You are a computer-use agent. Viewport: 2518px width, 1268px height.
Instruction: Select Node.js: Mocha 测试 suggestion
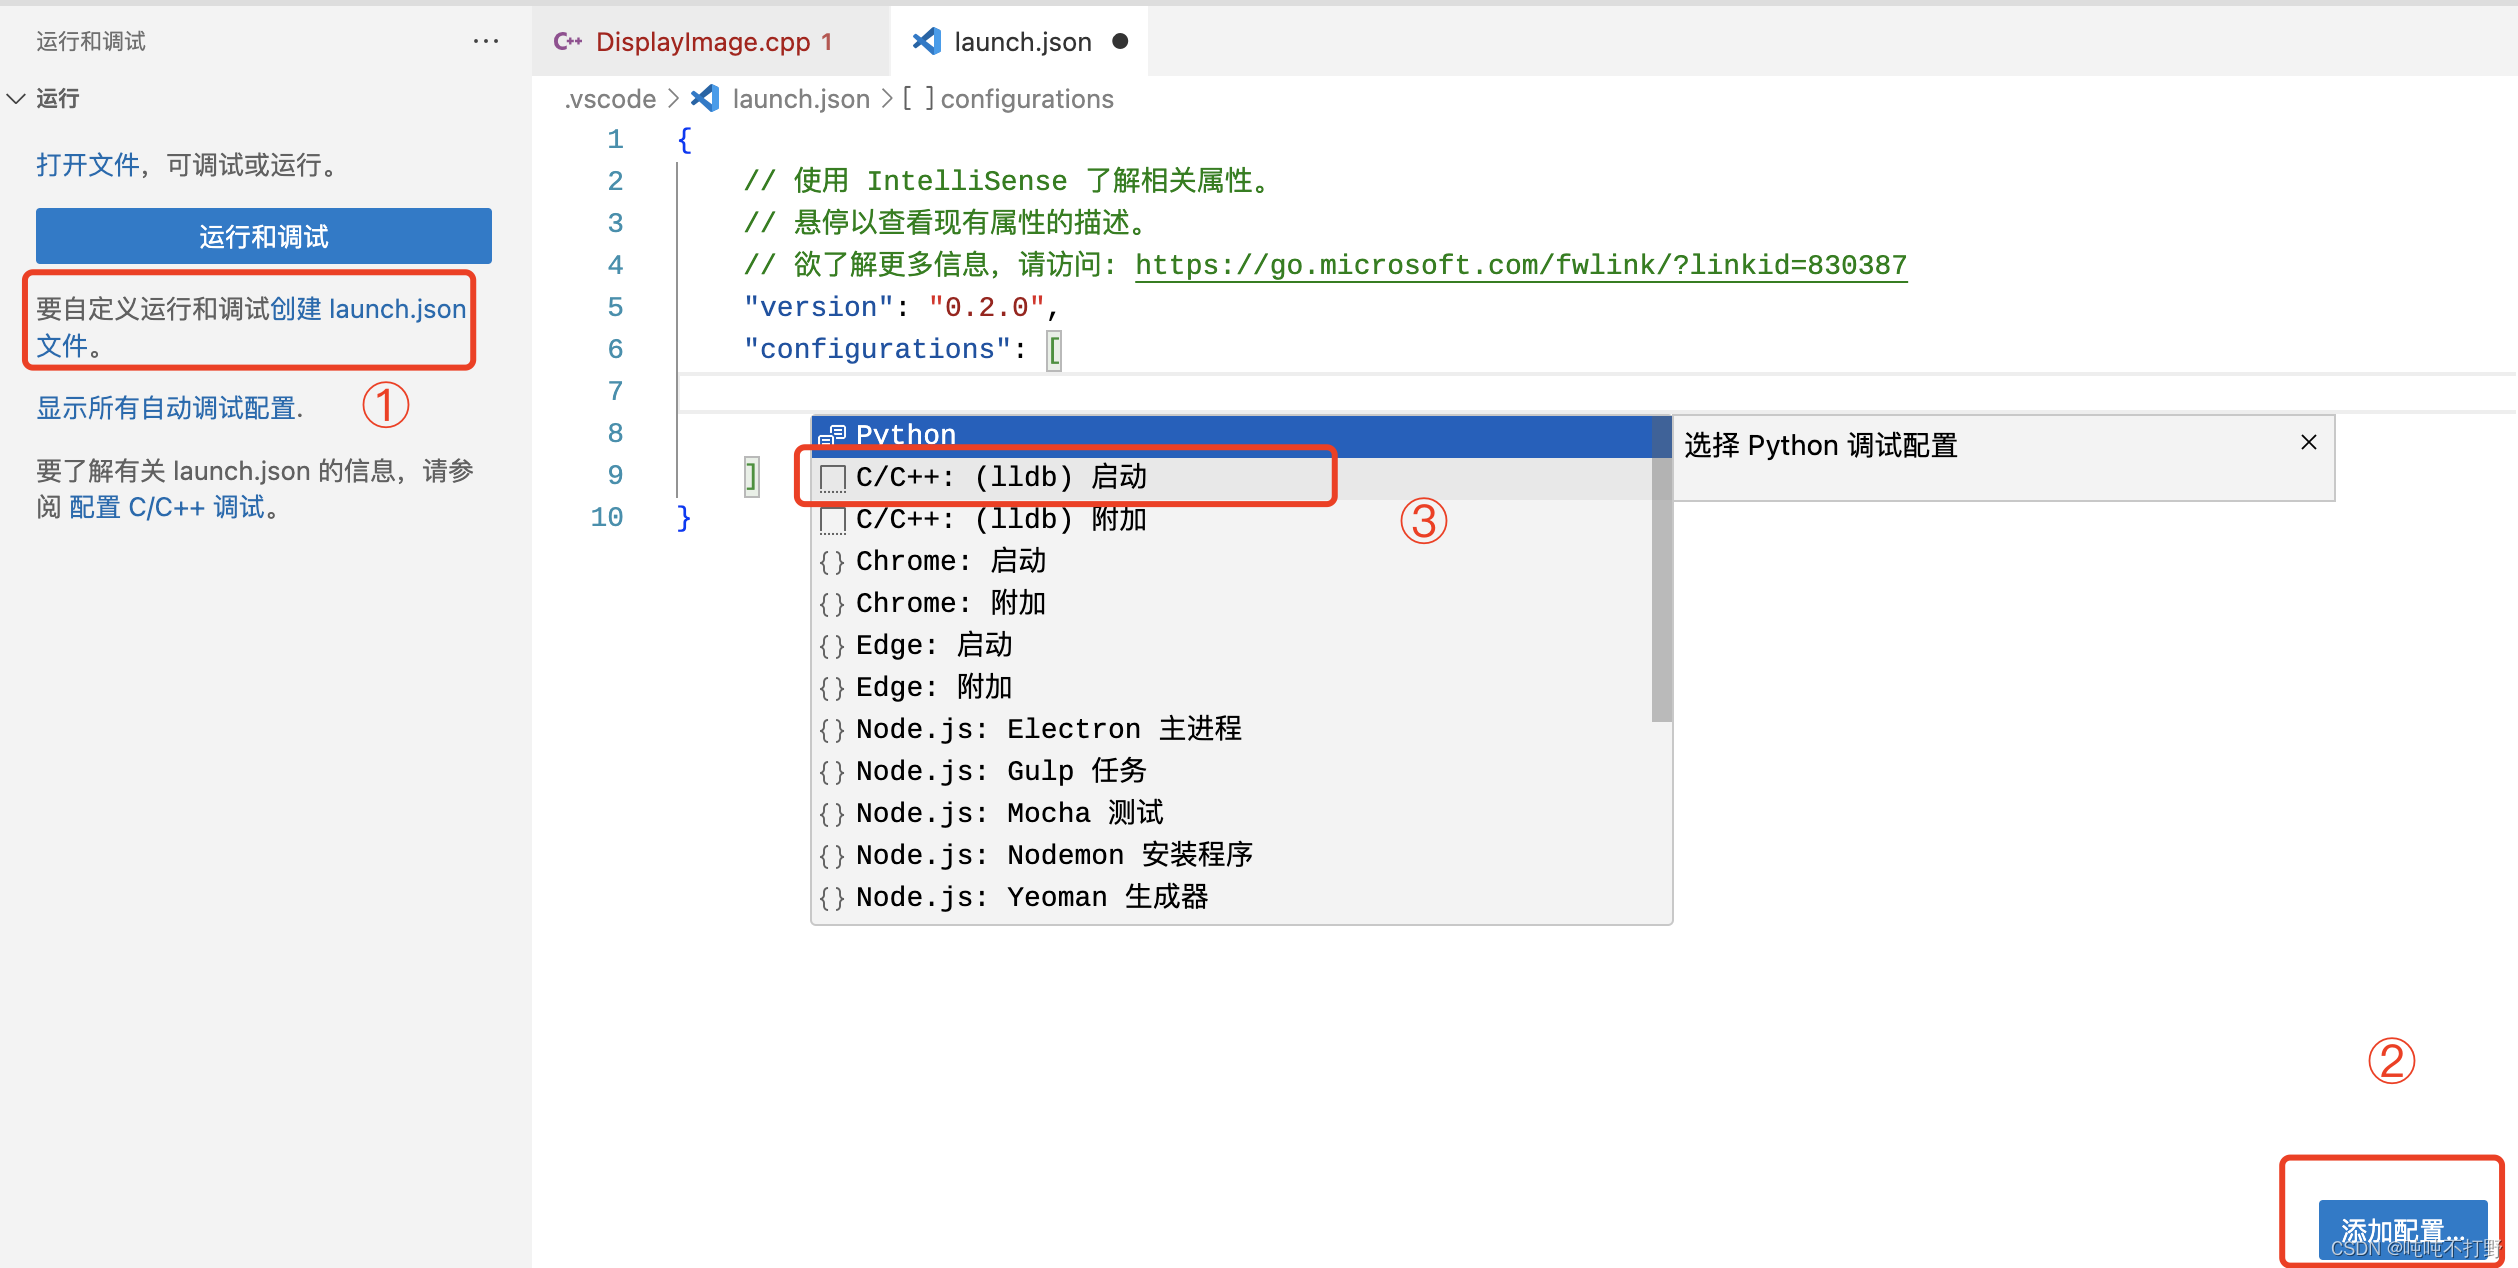click(1232, 813)
